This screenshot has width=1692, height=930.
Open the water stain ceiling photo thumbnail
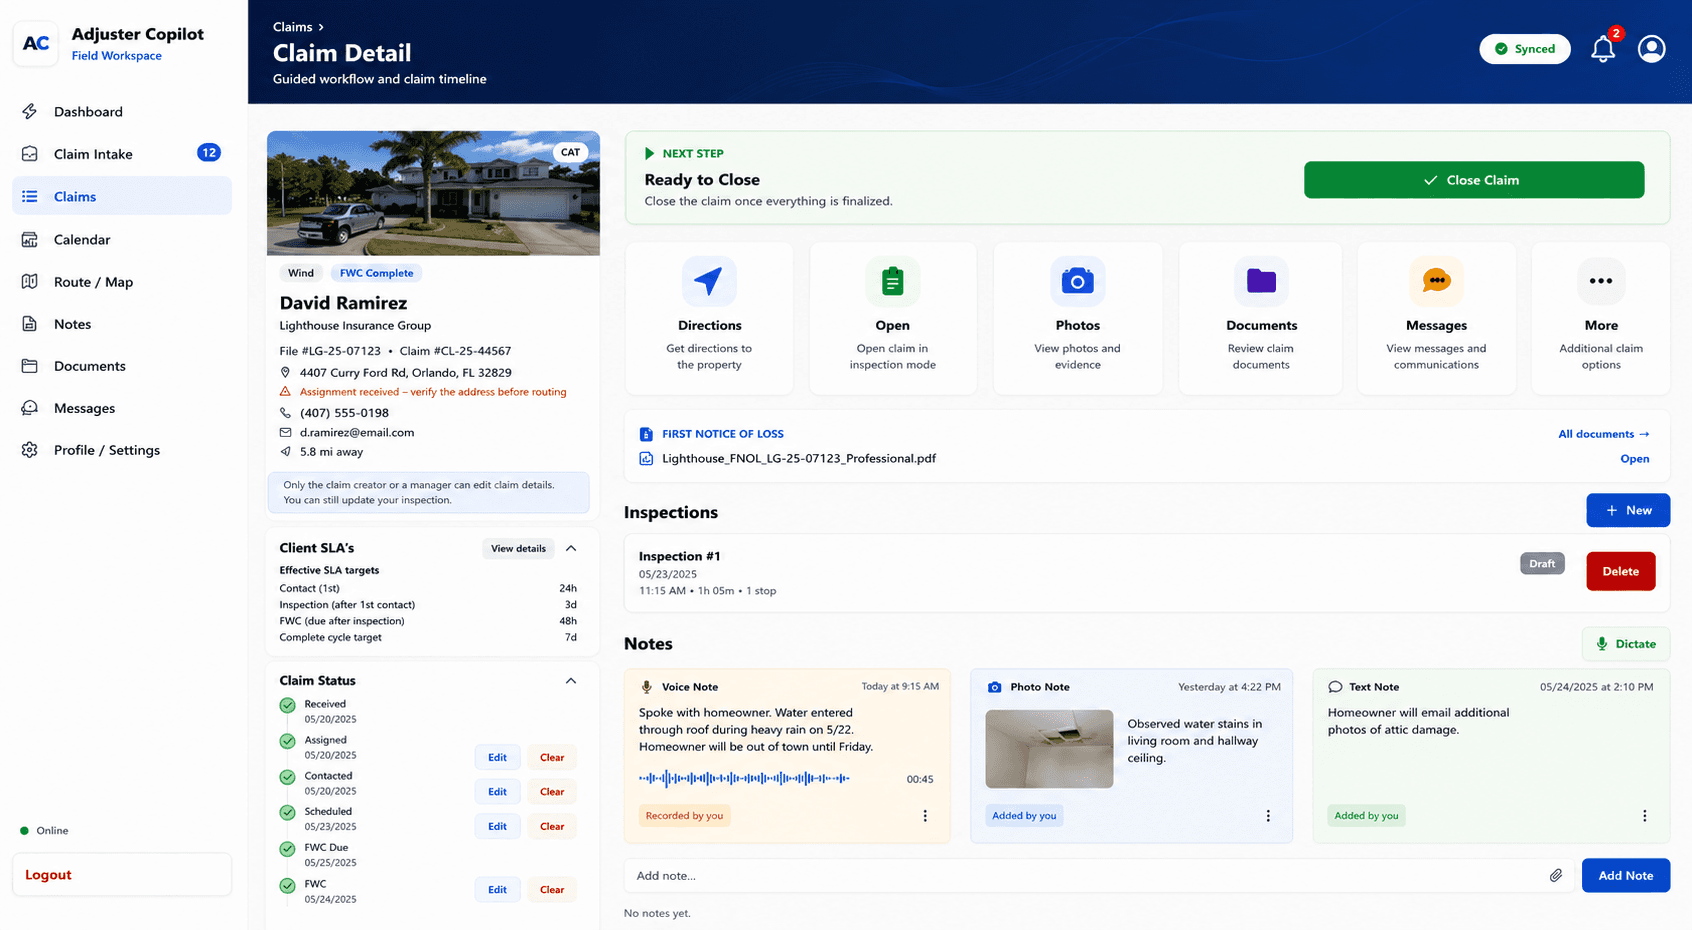click(1049, 749)
